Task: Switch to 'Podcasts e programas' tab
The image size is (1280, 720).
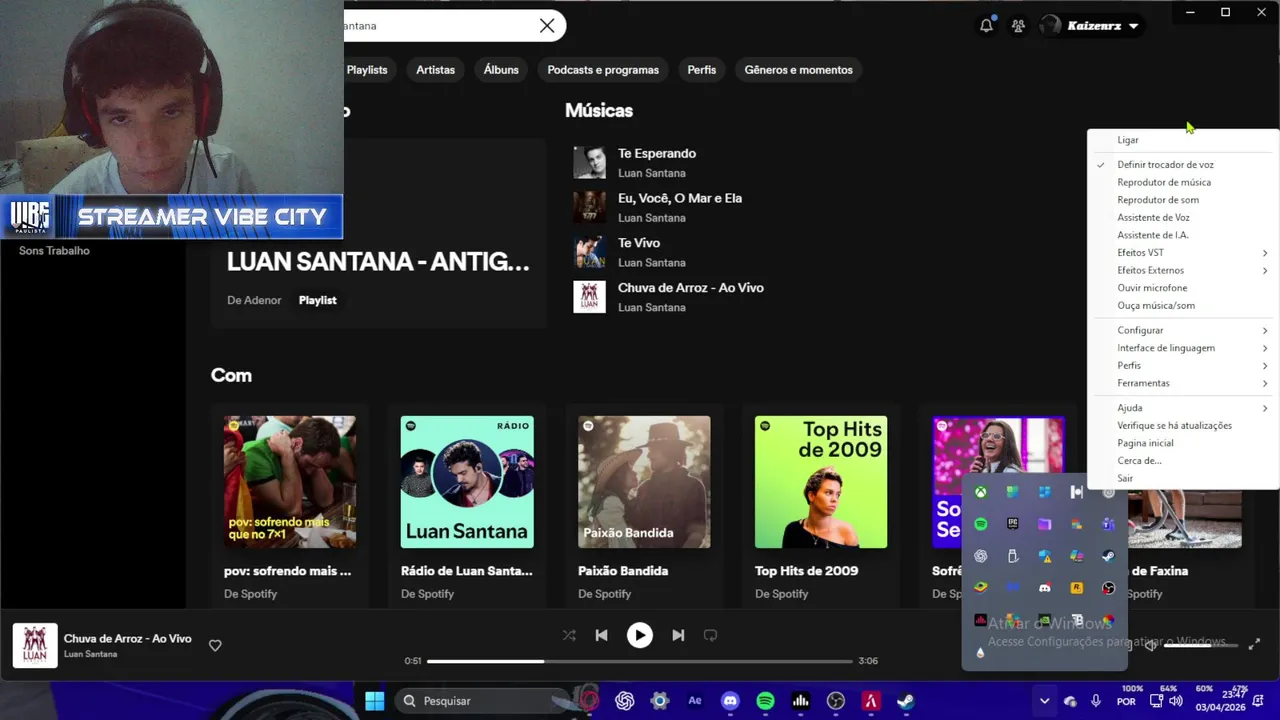Action: pos(603,70)
